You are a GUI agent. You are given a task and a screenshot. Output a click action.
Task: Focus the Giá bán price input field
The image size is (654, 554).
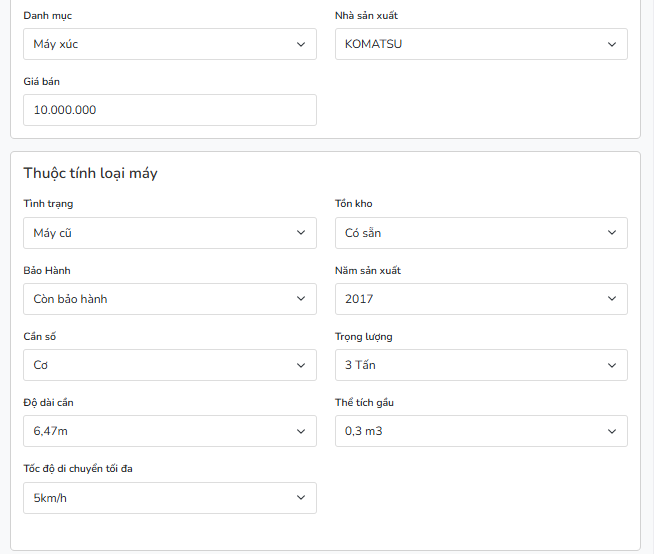(x=169, y=110)
